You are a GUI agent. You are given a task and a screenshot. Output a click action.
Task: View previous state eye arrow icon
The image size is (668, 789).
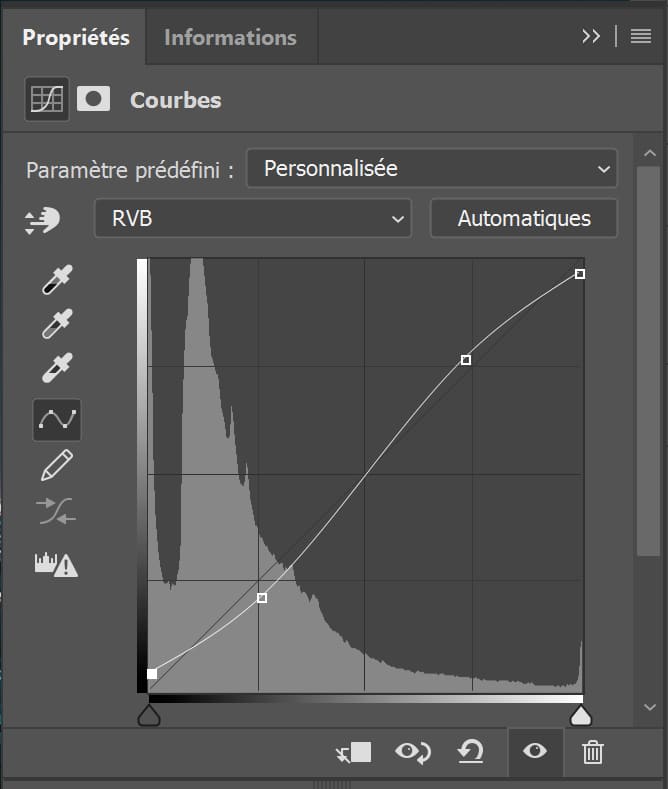[412, 752]
